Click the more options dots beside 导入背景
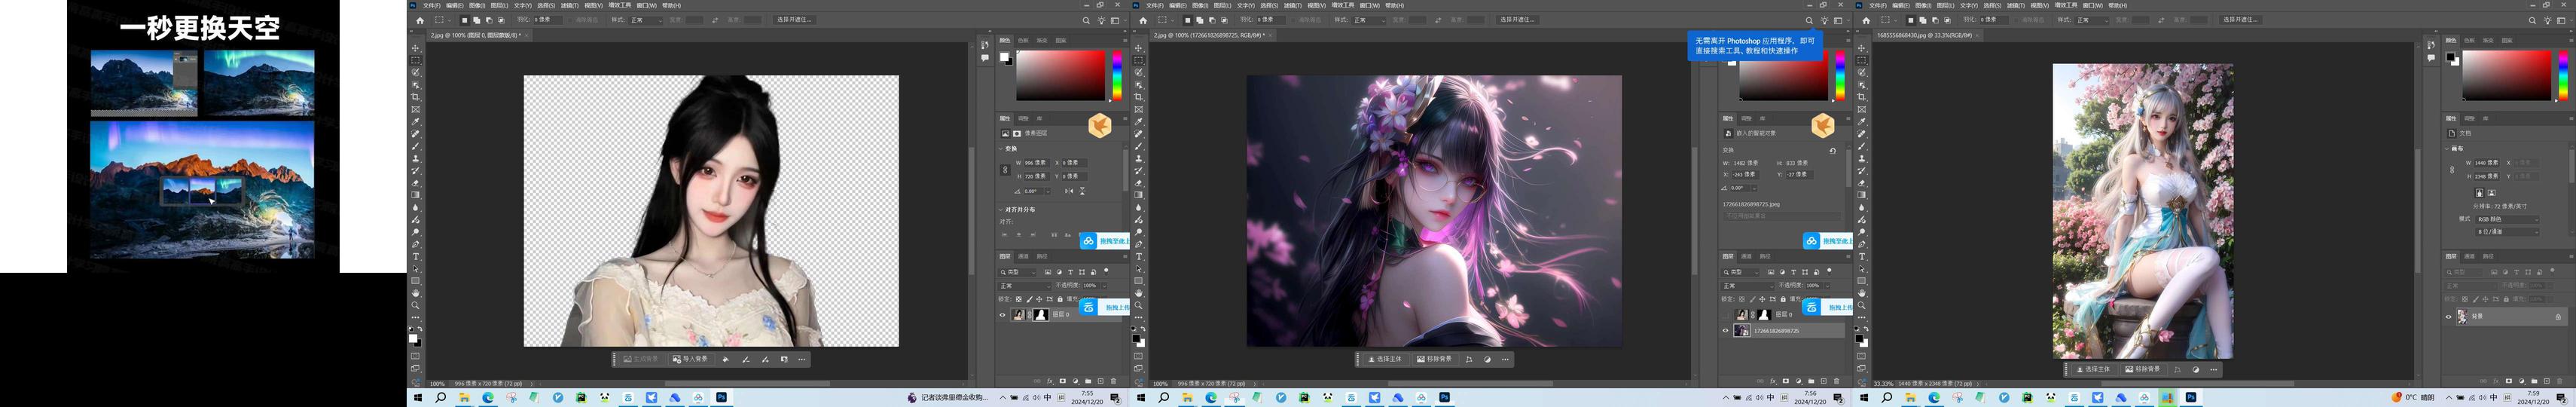The width and height of the screenshot is (2576, 407). point(802,359)
